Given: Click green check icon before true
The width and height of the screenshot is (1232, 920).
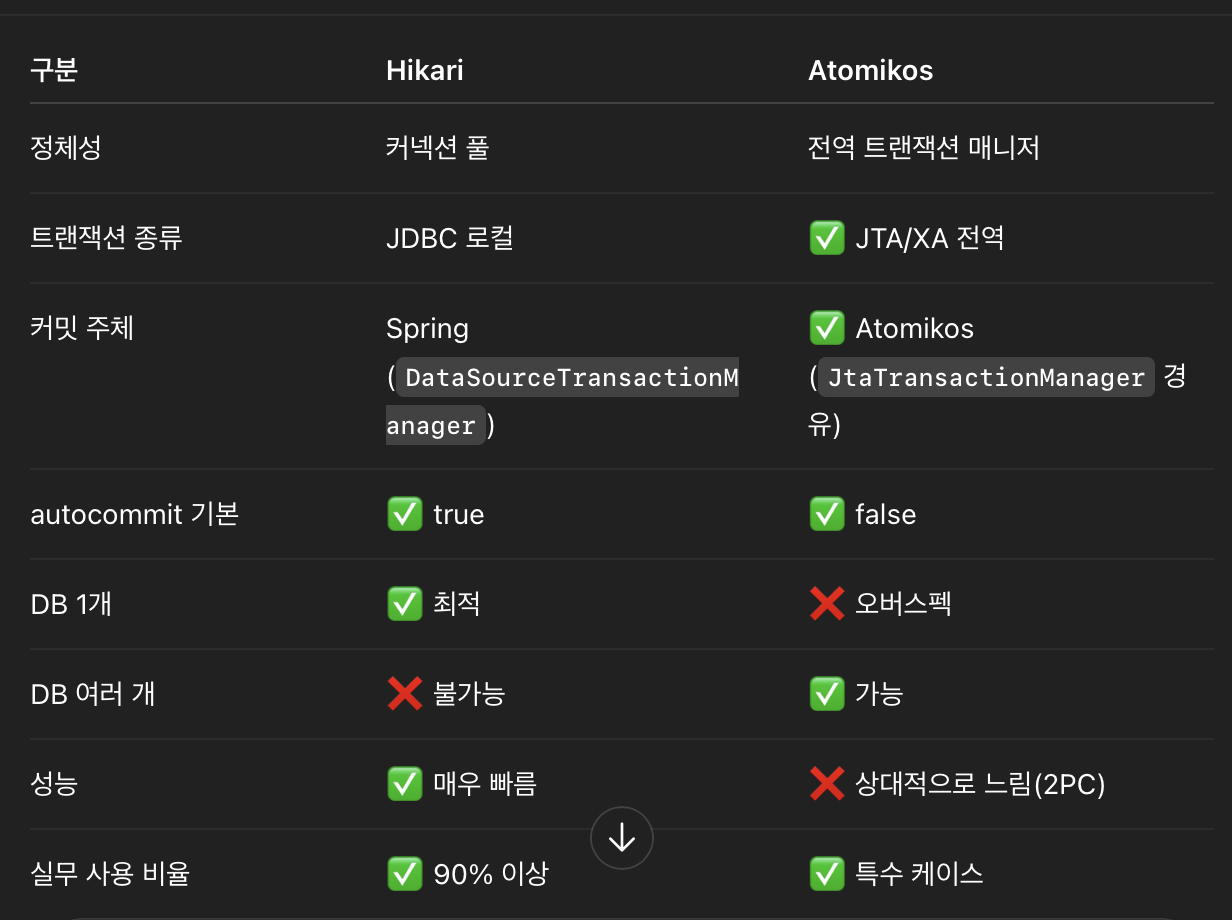Looking at the screenshot, I should click(x=405, y=514).
